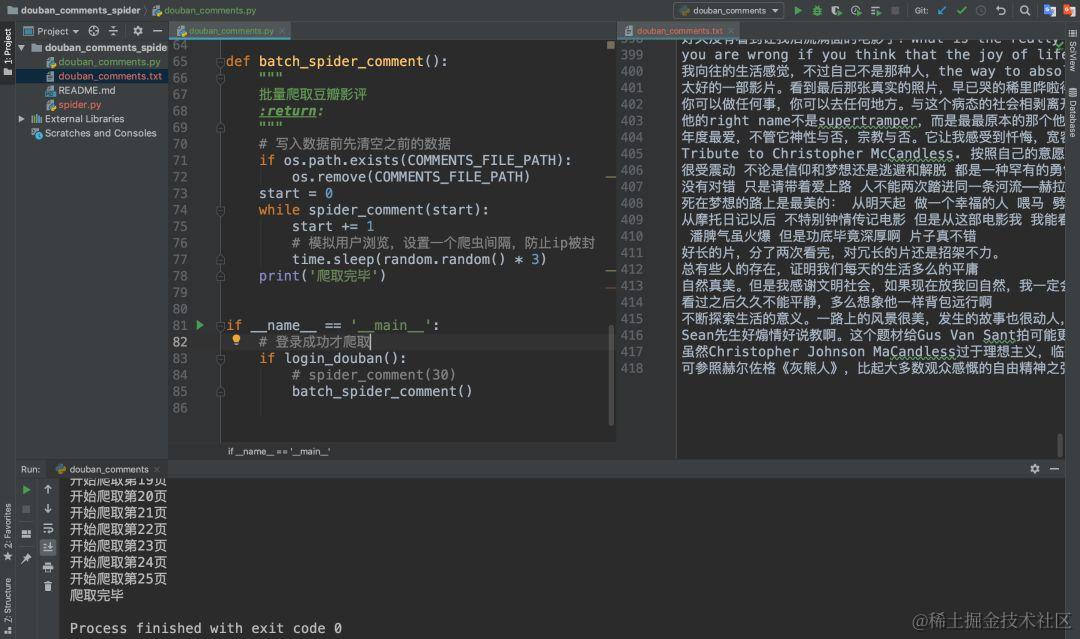The image size is (1080, 639).
Task: Hide the Run panel with minus icon
Action: [1055, 468]
